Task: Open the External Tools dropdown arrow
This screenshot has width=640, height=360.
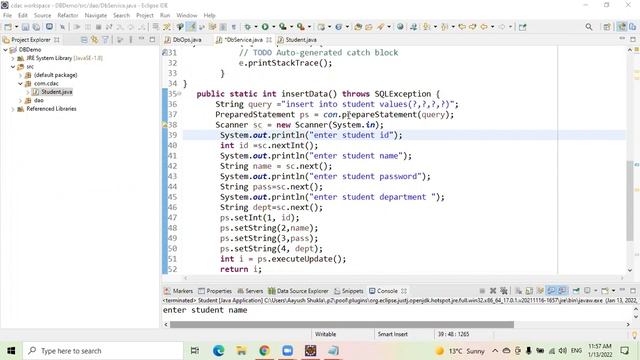Action: coord(309,27)
